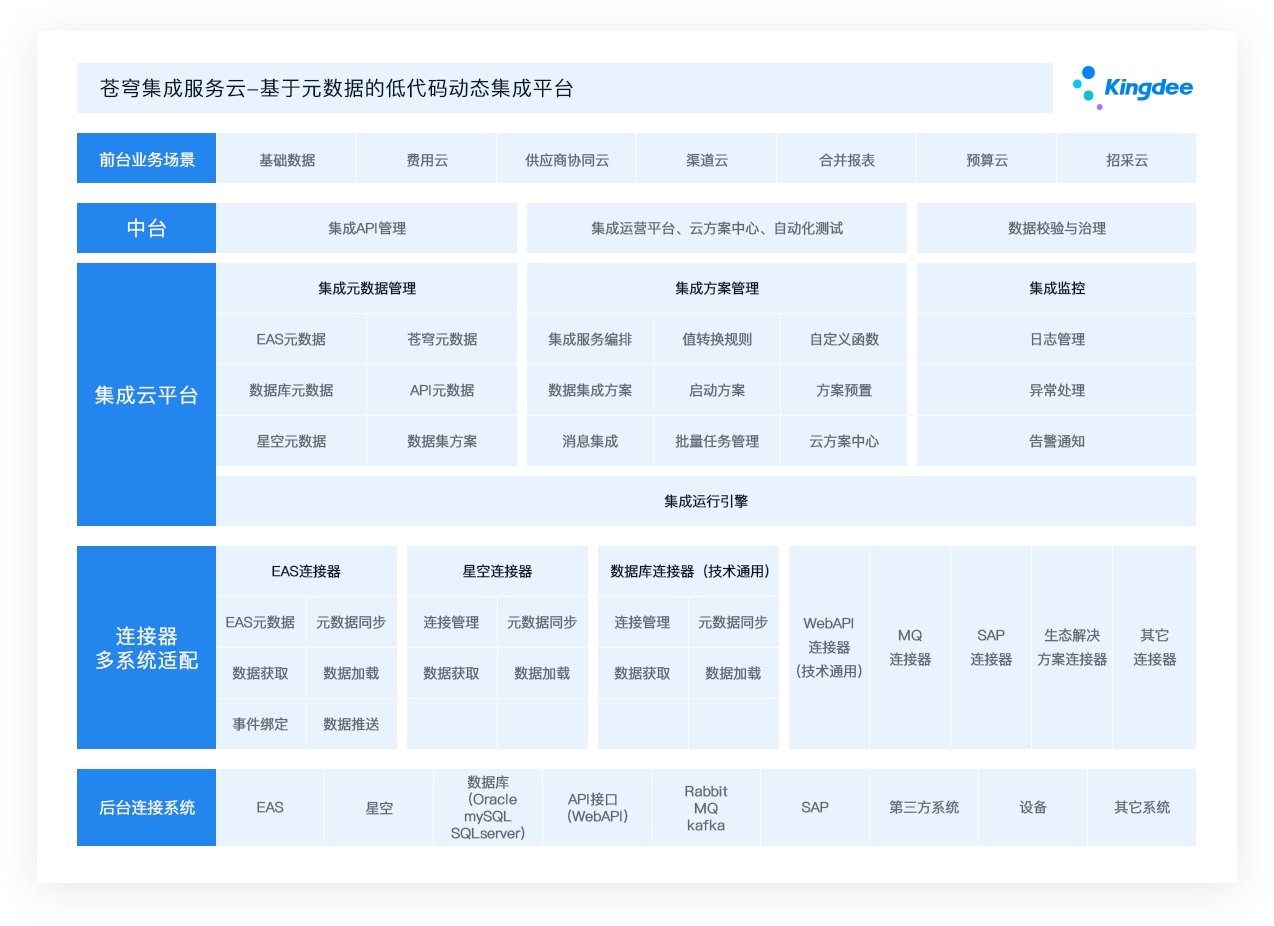Screen dimensions: 1274x926
Task: Click the 日志管理 monitoring item
Action: (1056, 339)
